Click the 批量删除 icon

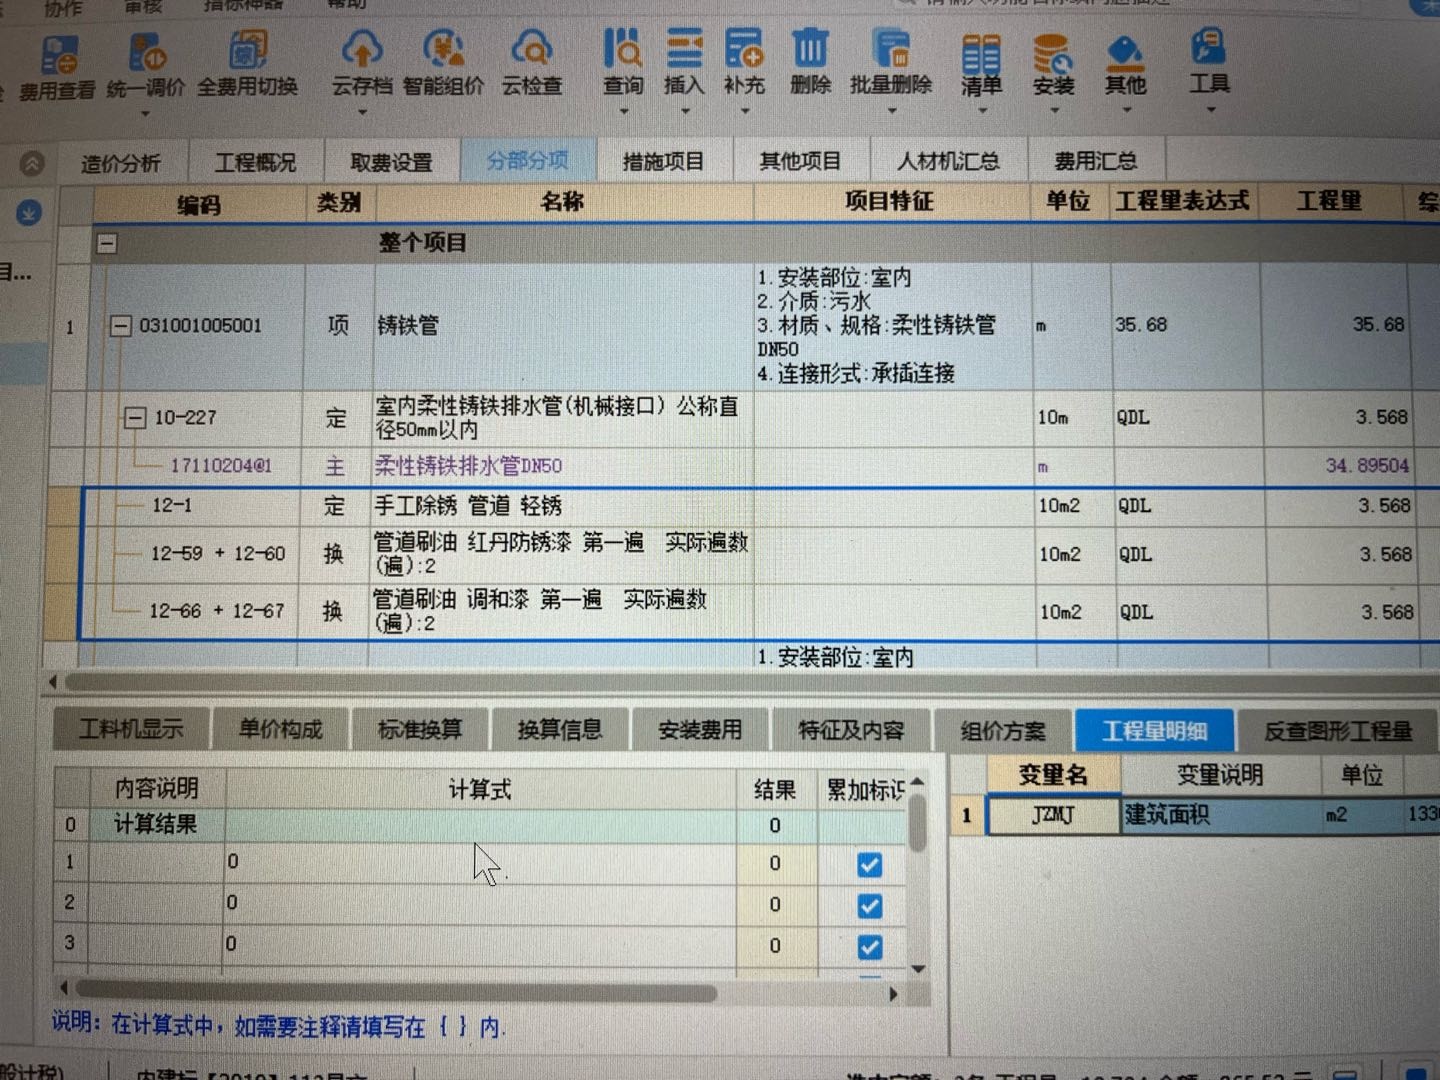890,48
